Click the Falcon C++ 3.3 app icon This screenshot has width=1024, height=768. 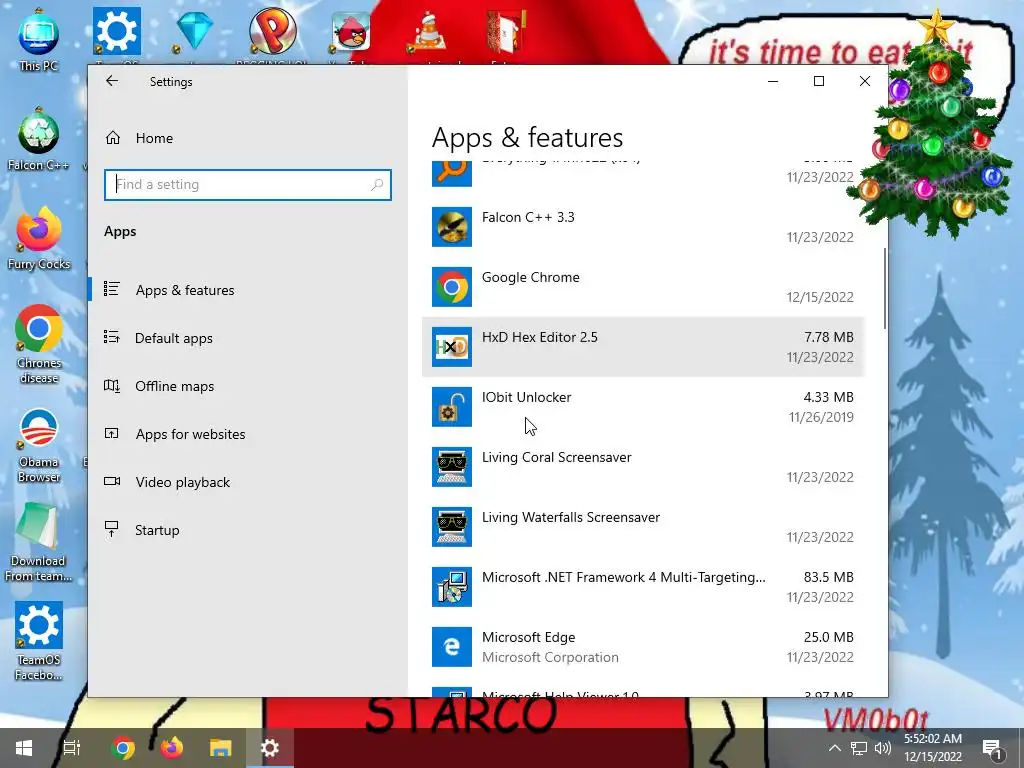(451, 227)
